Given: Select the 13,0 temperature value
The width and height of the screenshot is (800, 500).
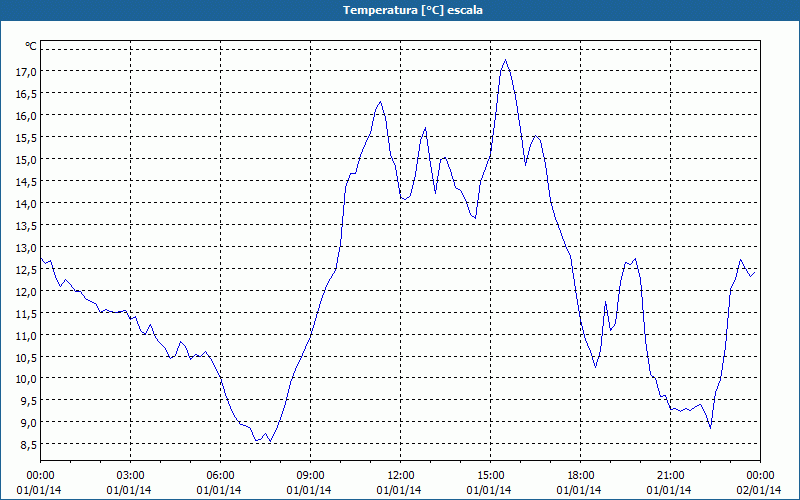Looking at the screenshot, I should (x=26, y=248).
